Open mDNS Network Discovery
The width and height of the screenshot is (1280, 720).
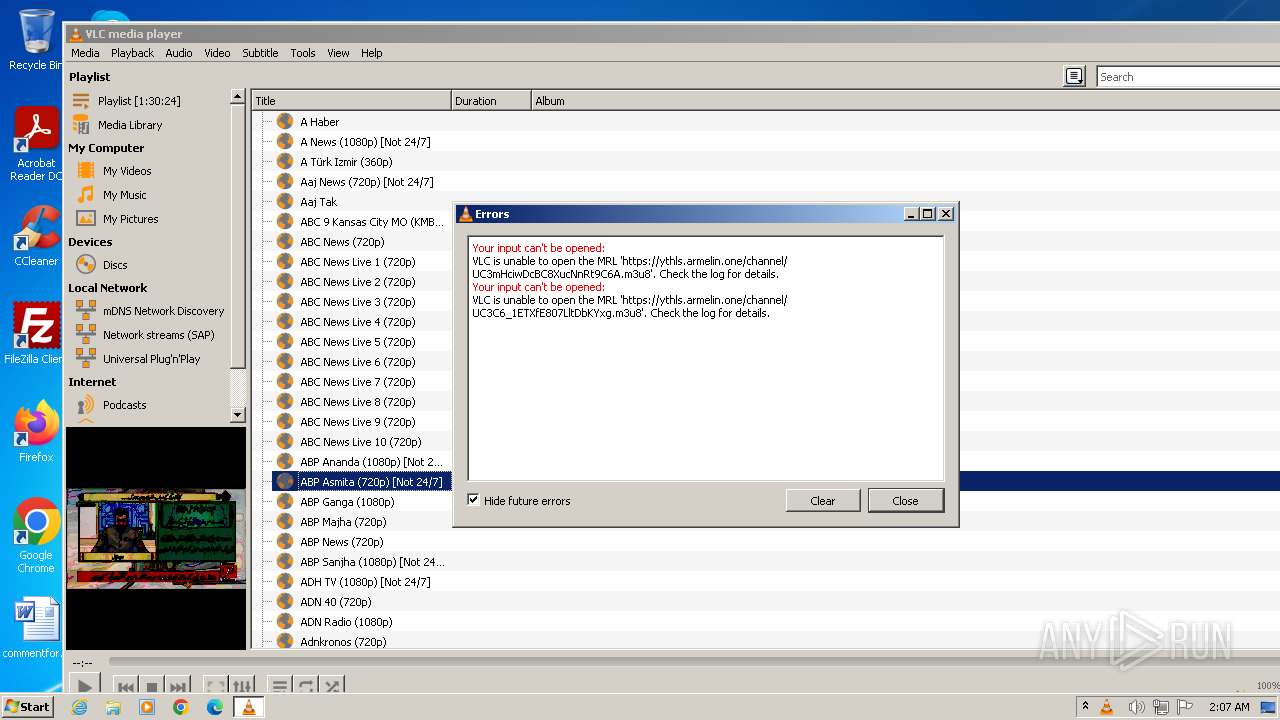tap(163, 311)
